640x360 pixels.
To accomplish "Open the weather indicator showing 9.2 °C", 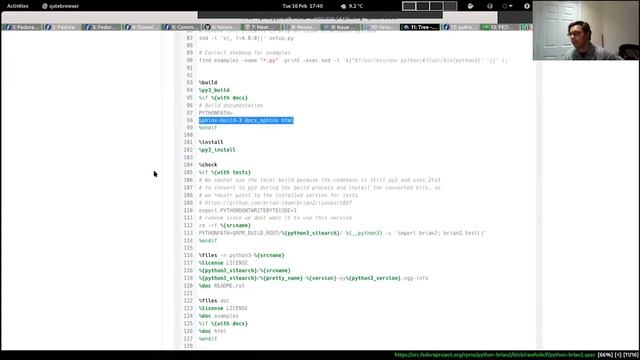I will click(x=351, y=6).
